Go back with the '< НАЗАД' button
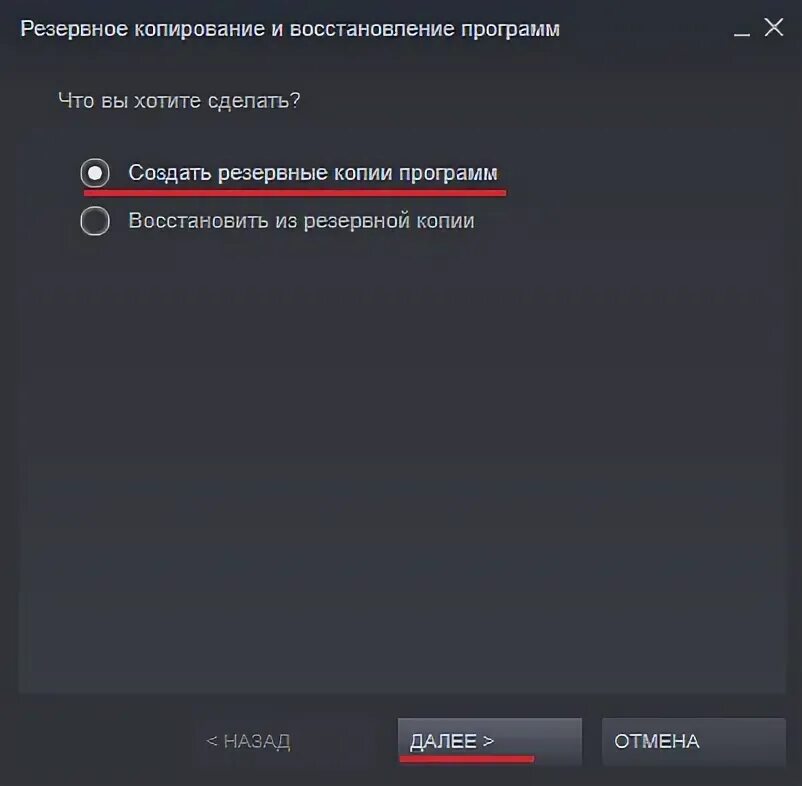The width and height of the screenshot is (802, 786). pyautogui.click(x=248, y=741)
